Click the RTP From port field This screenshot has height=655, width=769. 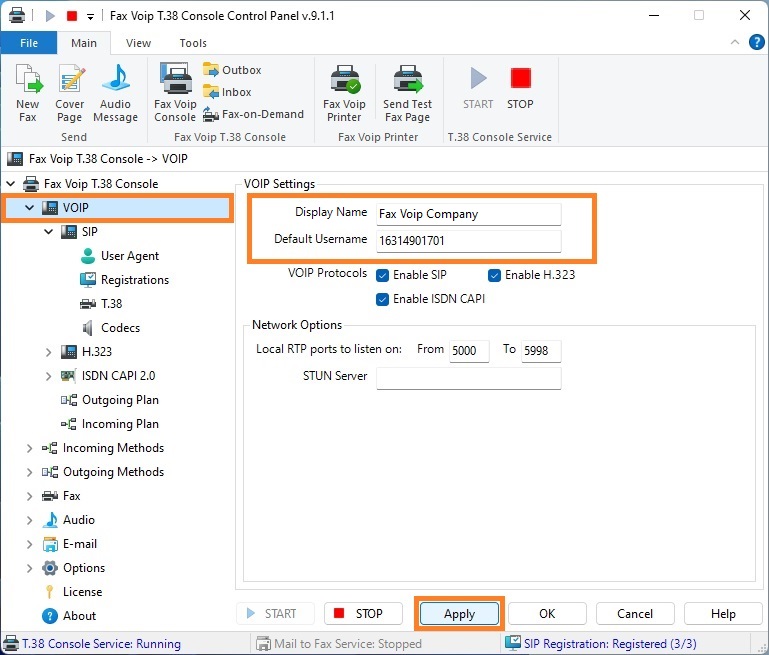[469, 351]
